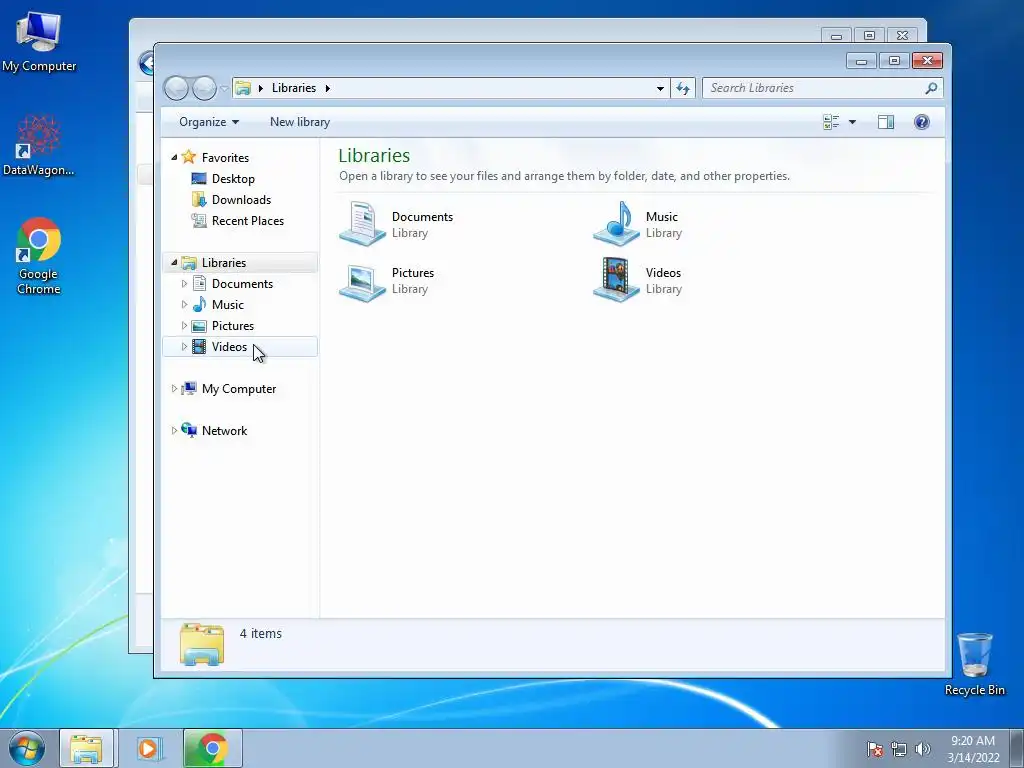The image size is (1024, 768).
Task: Open the Documents library icon in main pane
Action: (362, 224)
